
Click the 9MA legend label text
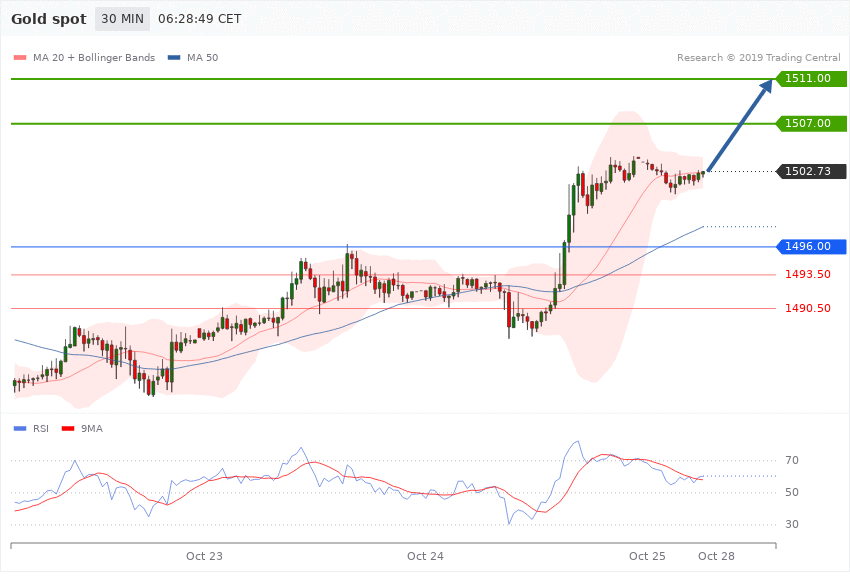92,429
